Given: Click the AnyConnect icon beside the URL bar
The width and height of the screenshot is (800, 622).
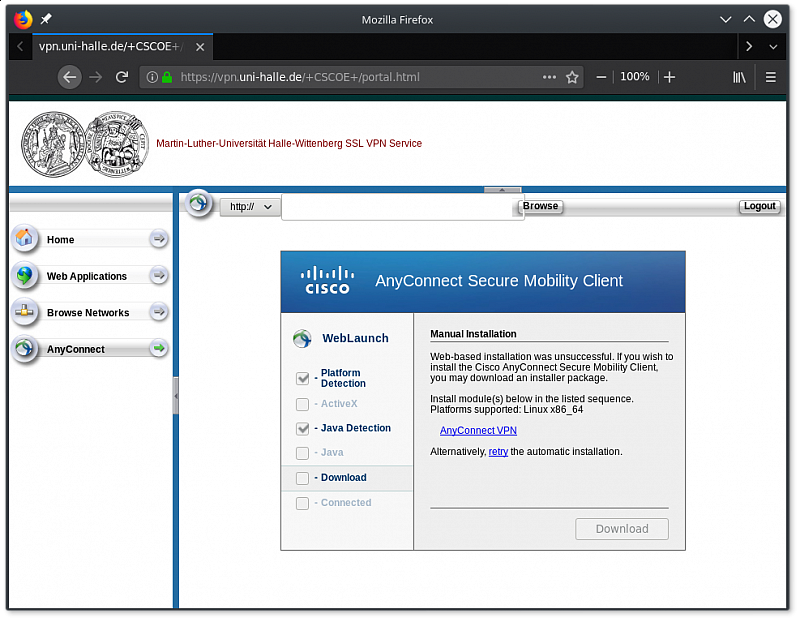Looking at the screenshot, I should 198,204.
